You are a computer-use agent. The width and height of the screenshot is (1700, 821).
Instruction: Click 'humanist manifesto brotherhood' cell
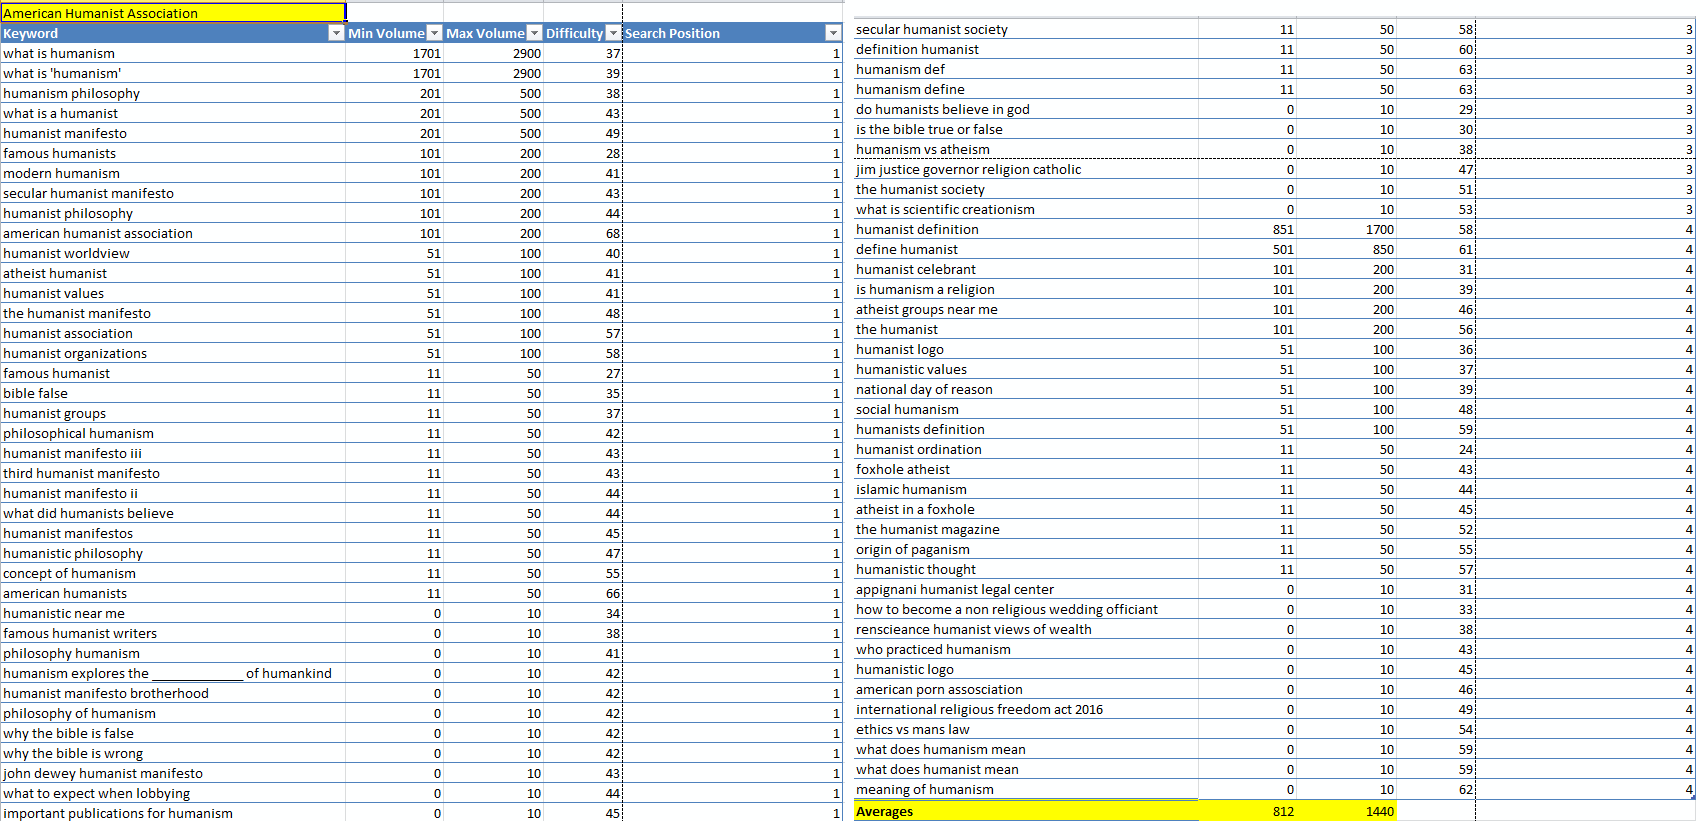click(x=173, y=693)
